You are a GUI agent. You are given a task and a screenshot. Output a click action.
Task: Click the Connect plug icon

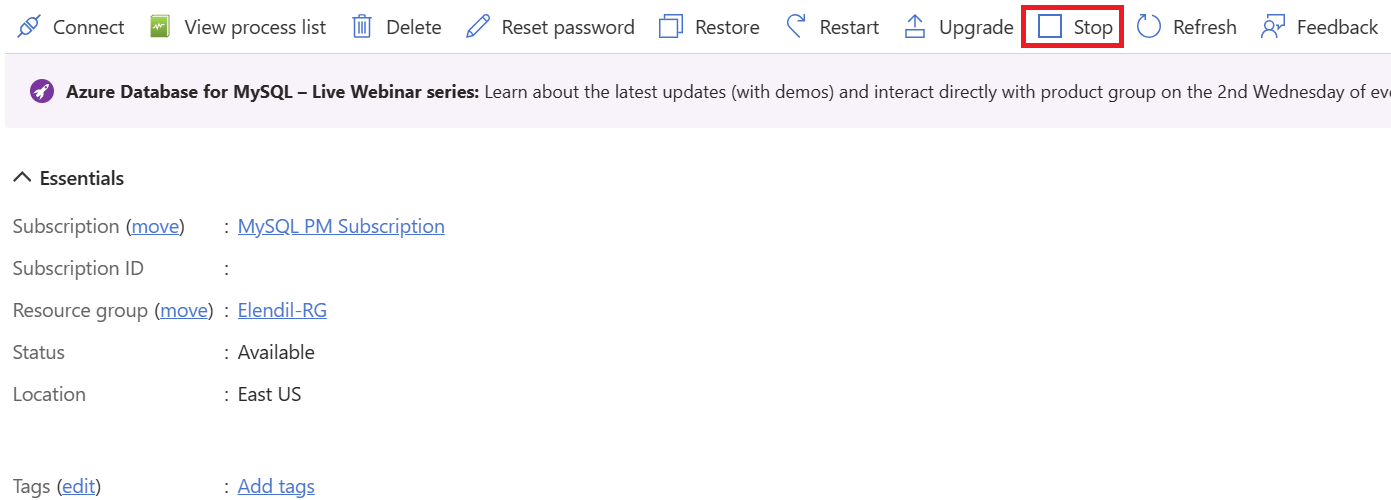[x=29, y=27]
